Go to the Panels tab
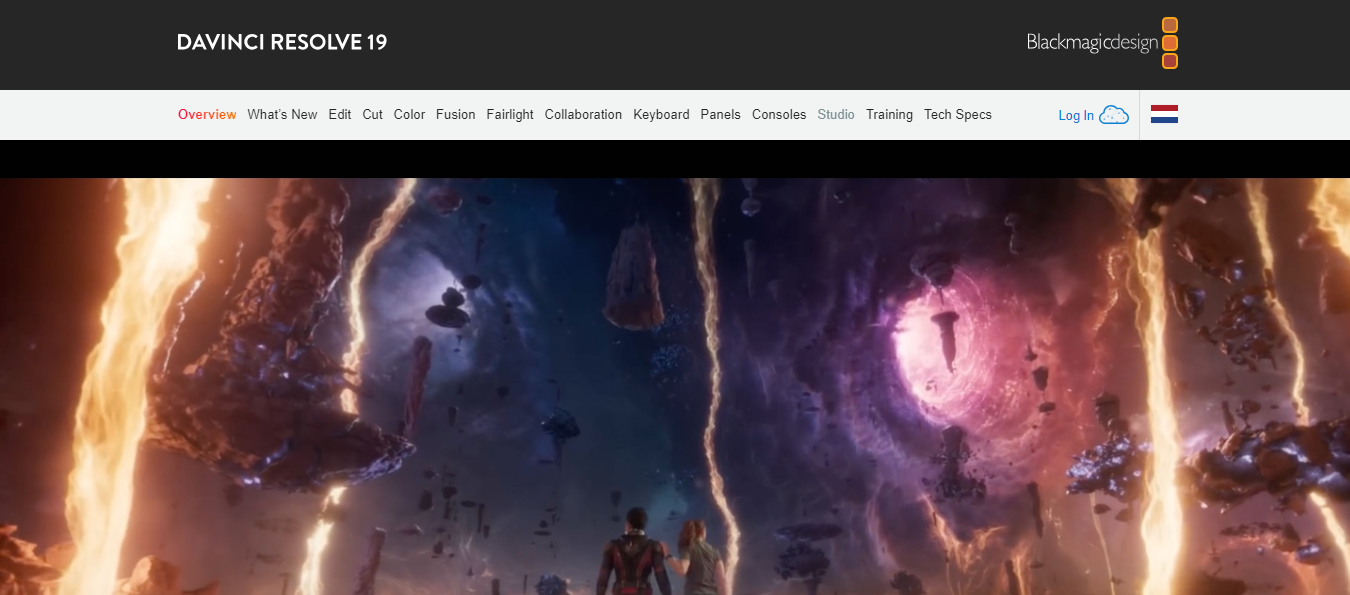Viewport: 1350px width, 595px height. click(720, 115)
